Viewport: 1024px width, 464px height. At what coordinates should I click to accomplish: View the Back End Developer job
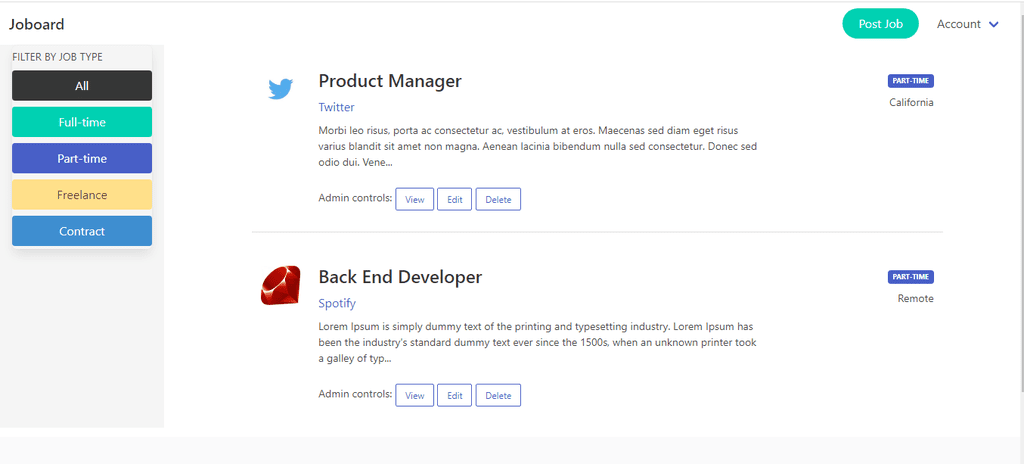click(415, 395)
